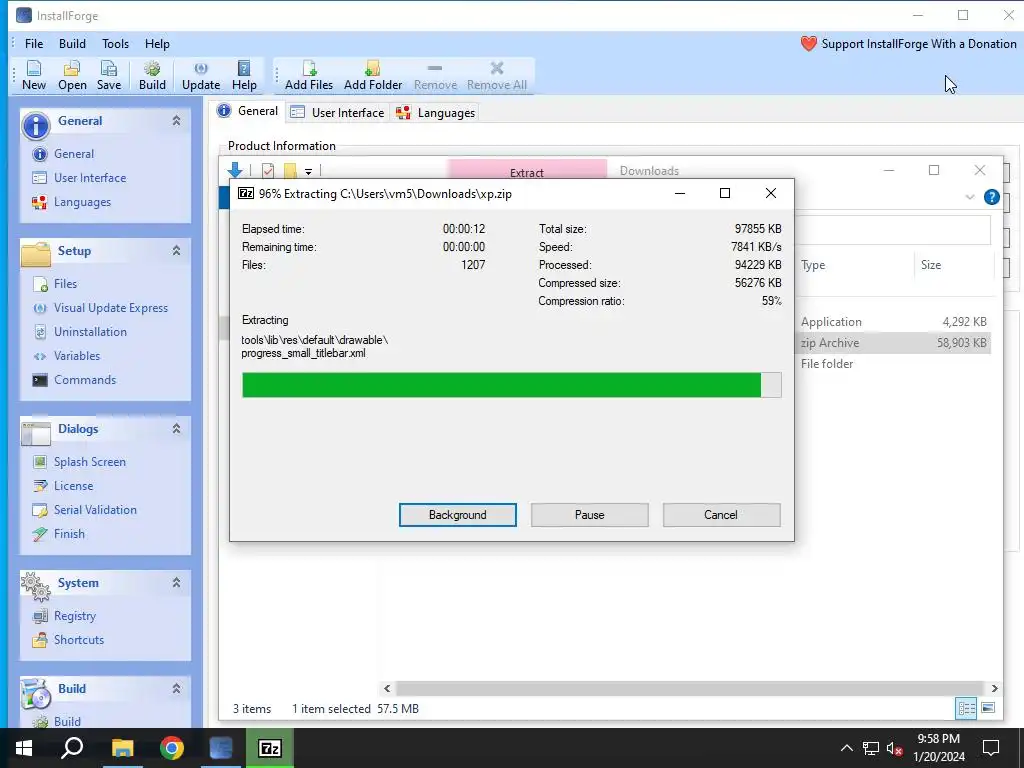This screenshot has height=768, width=1024.
Task: Click Explorer quick access blue down arrow icon
Action: 235,170
